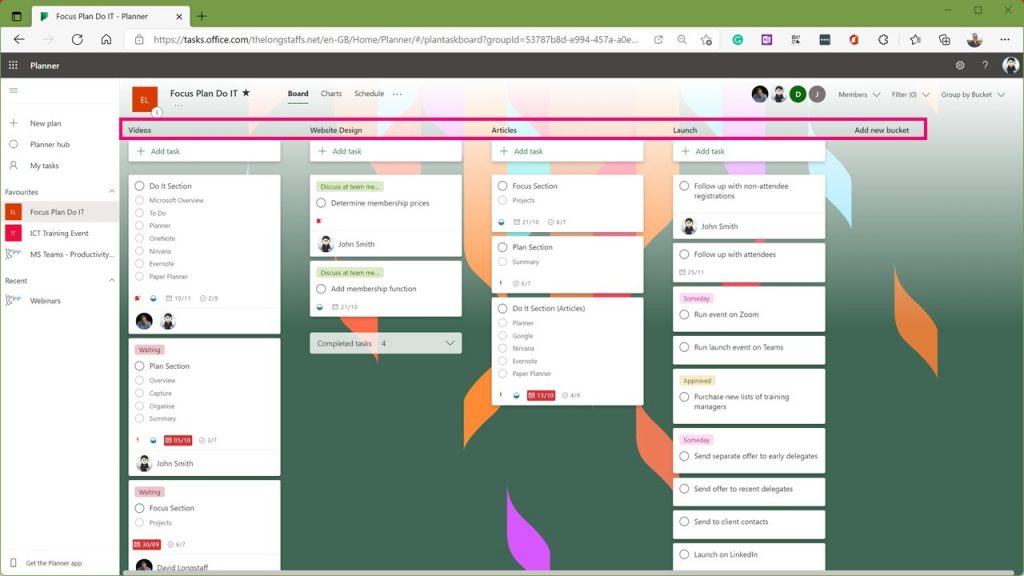Screen dimensions: 1024x576
Task: Open the Schedule view
Action: pyautogui.click(x=369, y=94)
